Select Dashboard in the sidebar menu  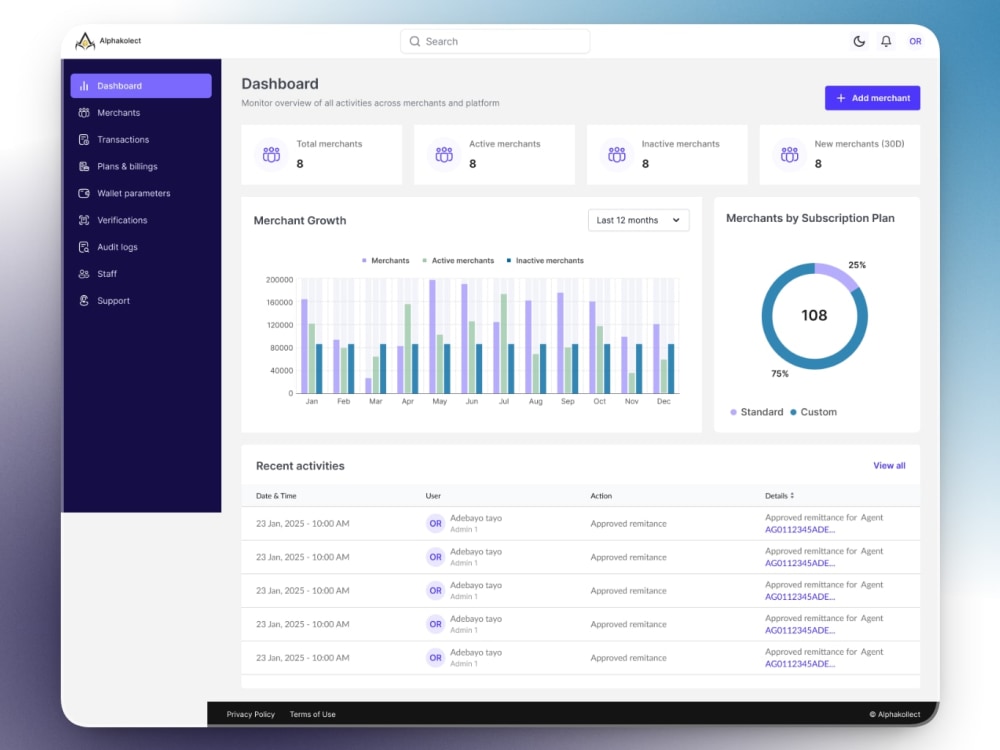(x=141, y=85)
